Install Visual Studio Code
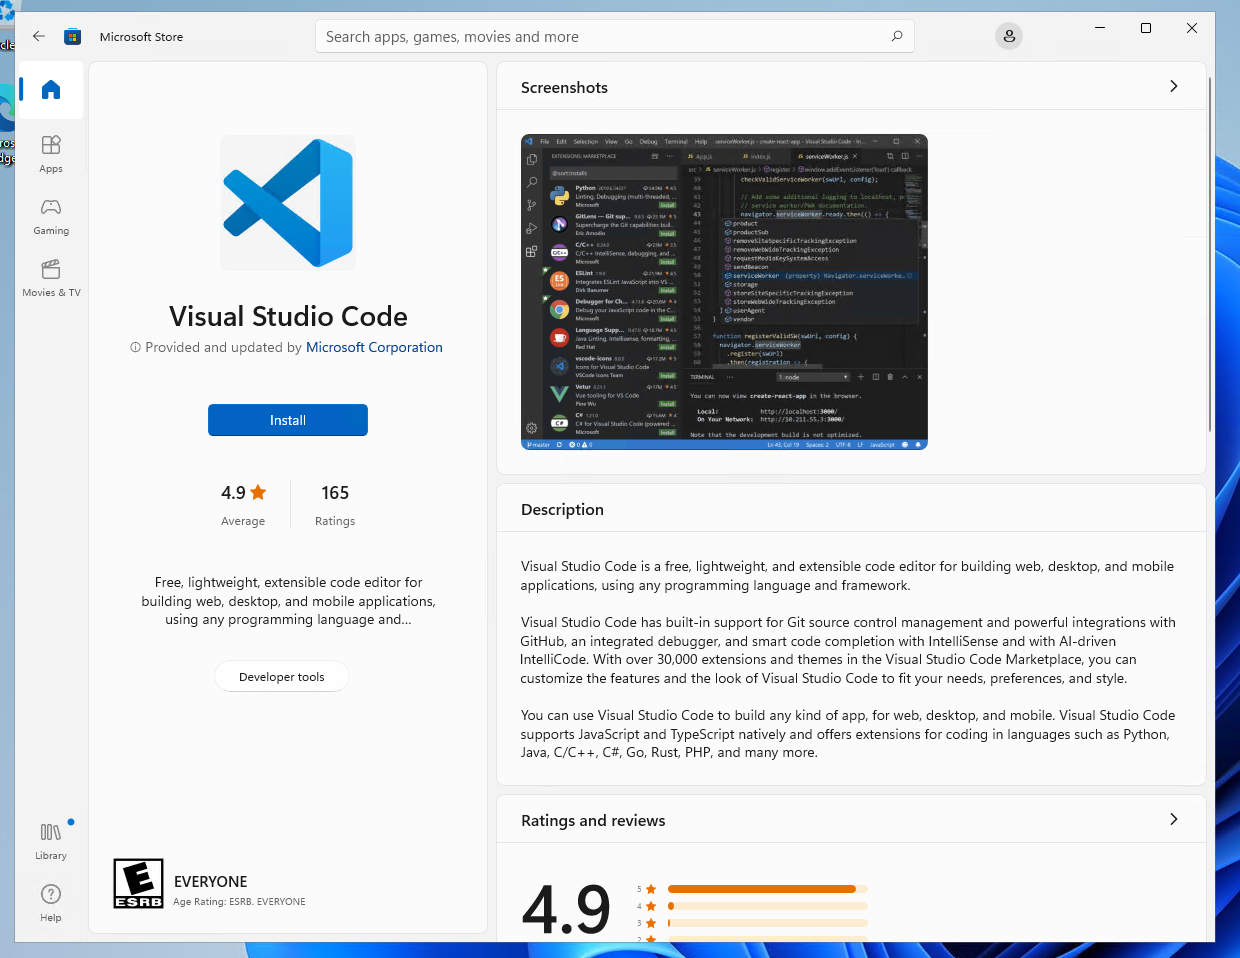1240x958 pixels. point(288,420)
